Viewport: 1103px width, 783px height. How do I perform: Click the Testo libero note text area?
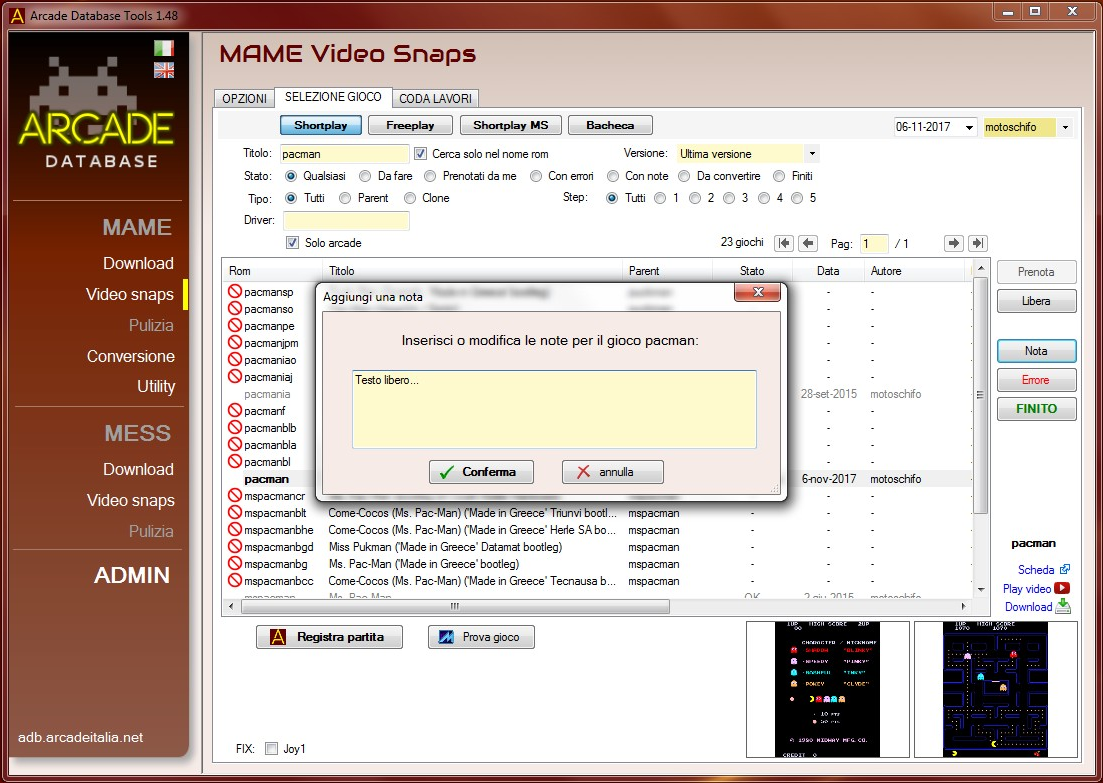point(554,409)
